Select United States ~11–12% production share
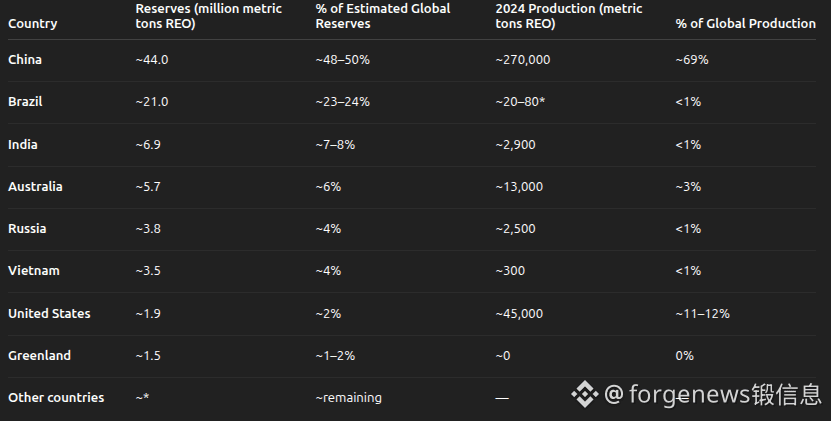 point(702,313)
